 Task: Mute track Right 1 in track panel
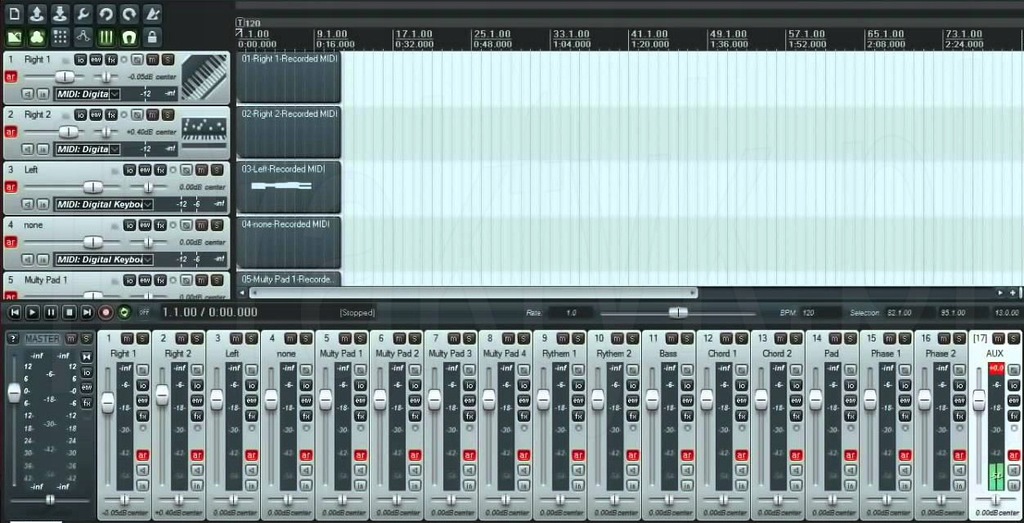pyautogui.click(x=152, y=59)
